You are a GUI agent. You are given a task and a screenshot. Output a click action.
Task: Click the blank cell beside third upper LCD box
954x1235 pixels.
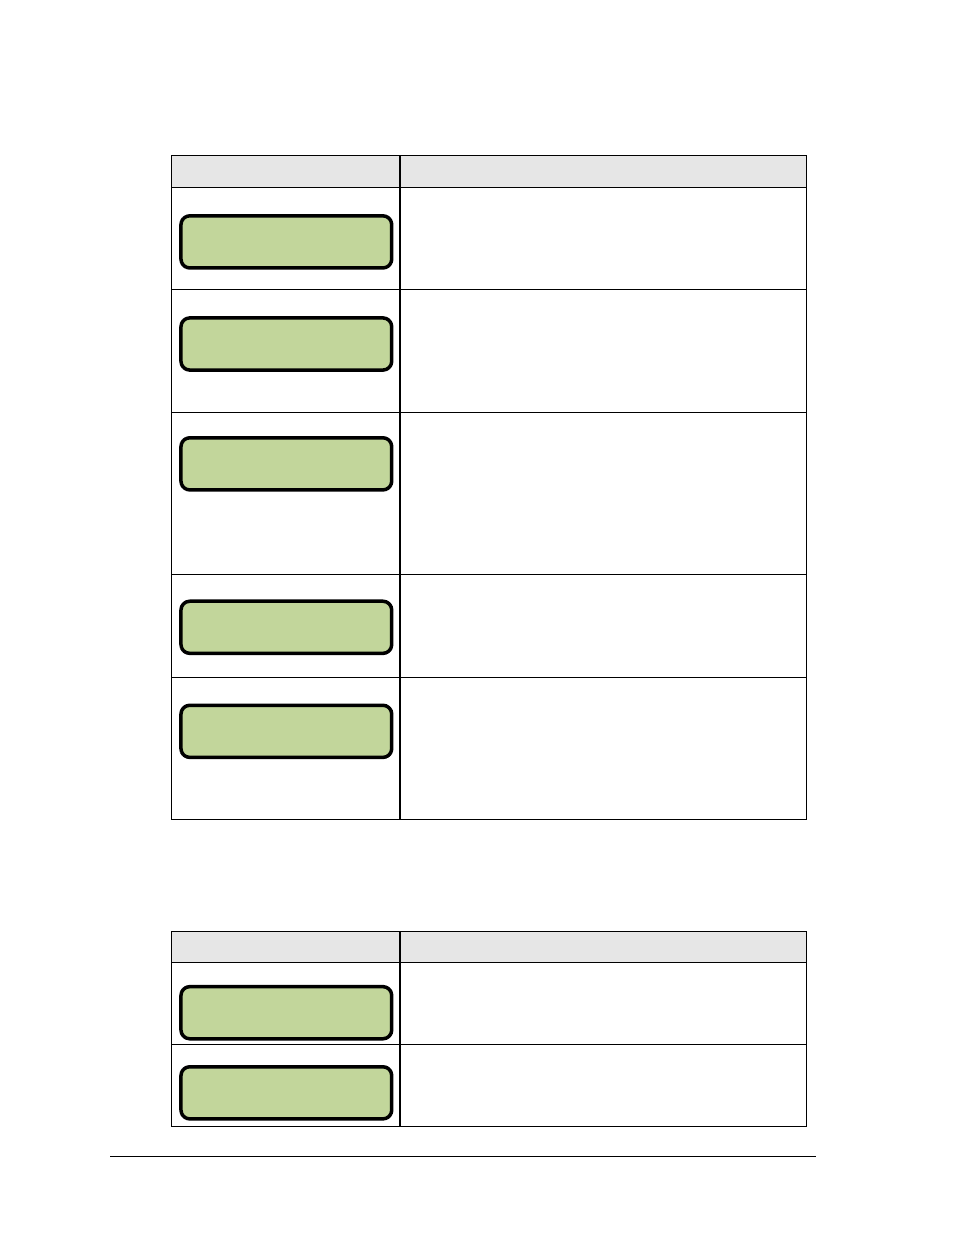(x=603, y=494)
